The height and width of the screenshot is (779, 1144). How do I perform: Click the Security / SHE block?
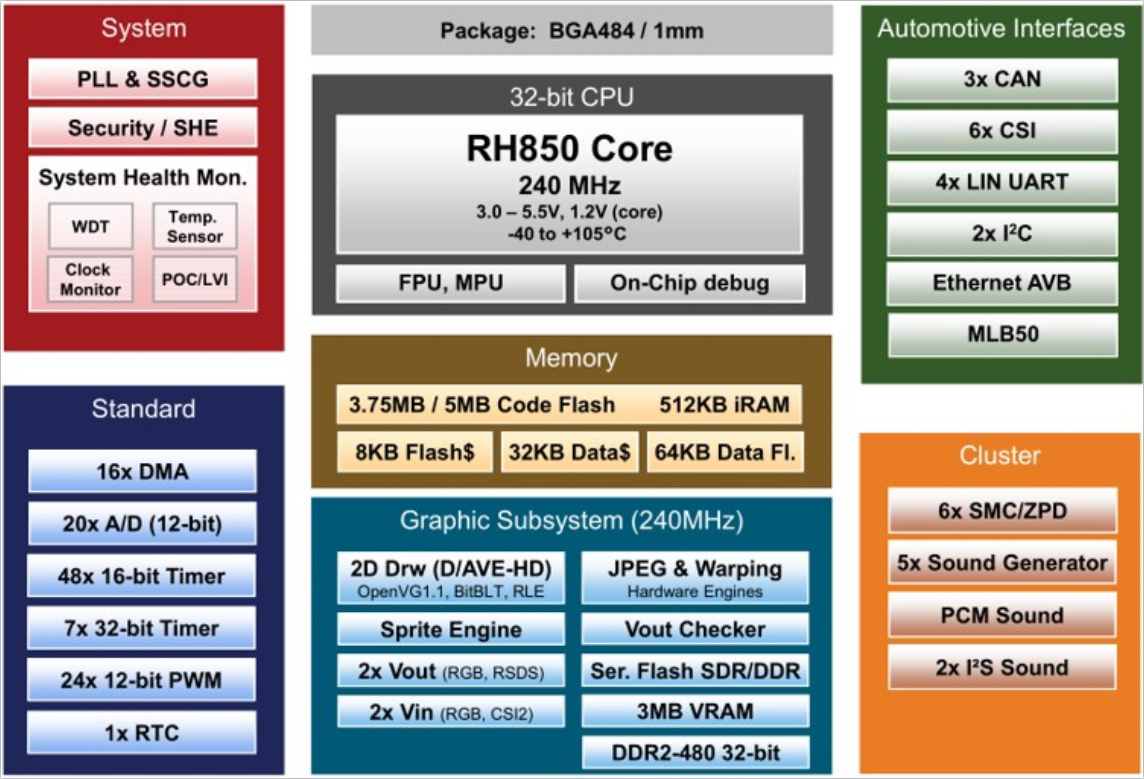[x=141, y=127]
